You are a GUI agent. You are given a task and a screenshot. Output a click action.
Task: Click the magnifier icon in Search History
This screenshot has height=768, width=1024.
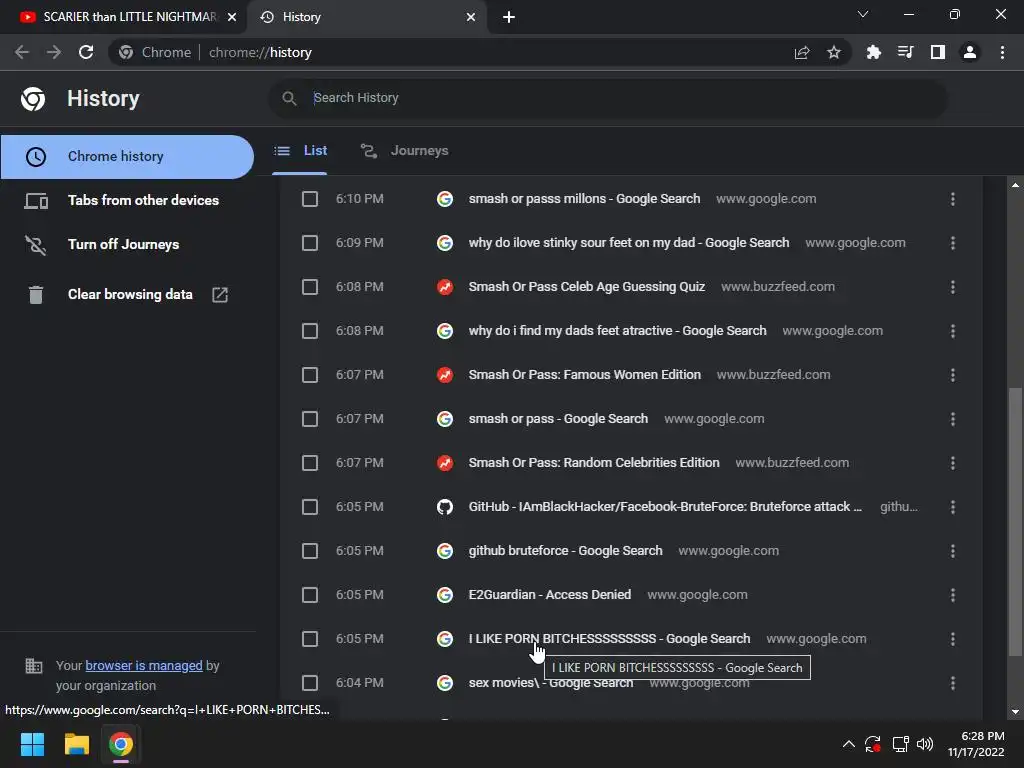(x=289, y=99)
